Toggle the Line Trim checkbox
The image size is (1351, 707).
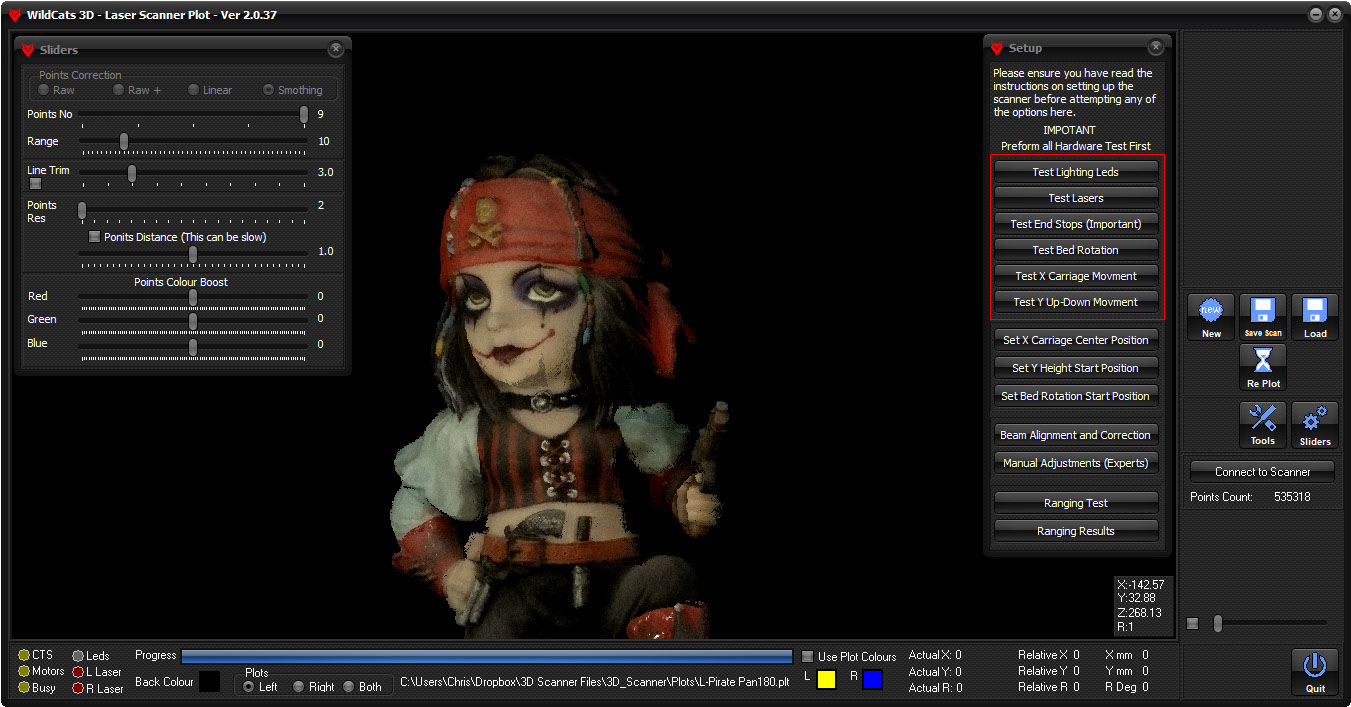coord(35,183)
